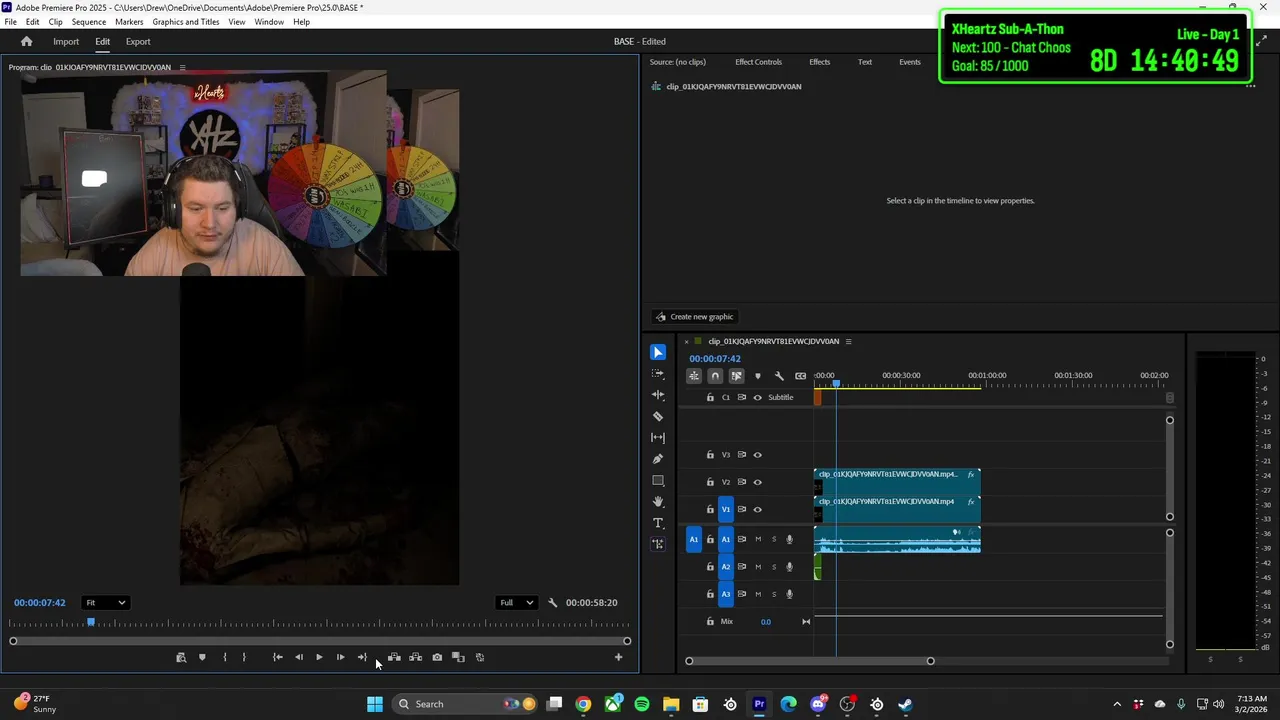Mute audio track A1

pos(757,539)
